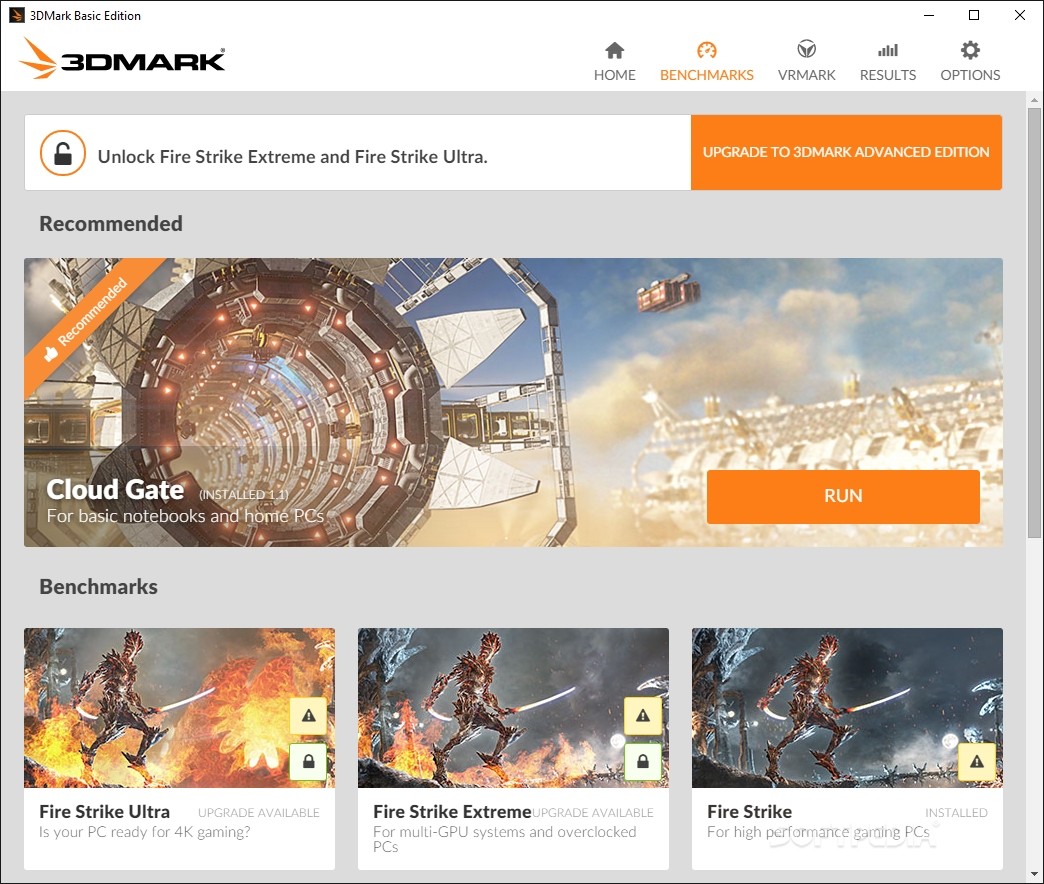The width and height of the screenshot is (1044, 884).
Task: Click the warning badge on Fire Strike Ultra
Action: pyautogui.click(x=308, y=715)
